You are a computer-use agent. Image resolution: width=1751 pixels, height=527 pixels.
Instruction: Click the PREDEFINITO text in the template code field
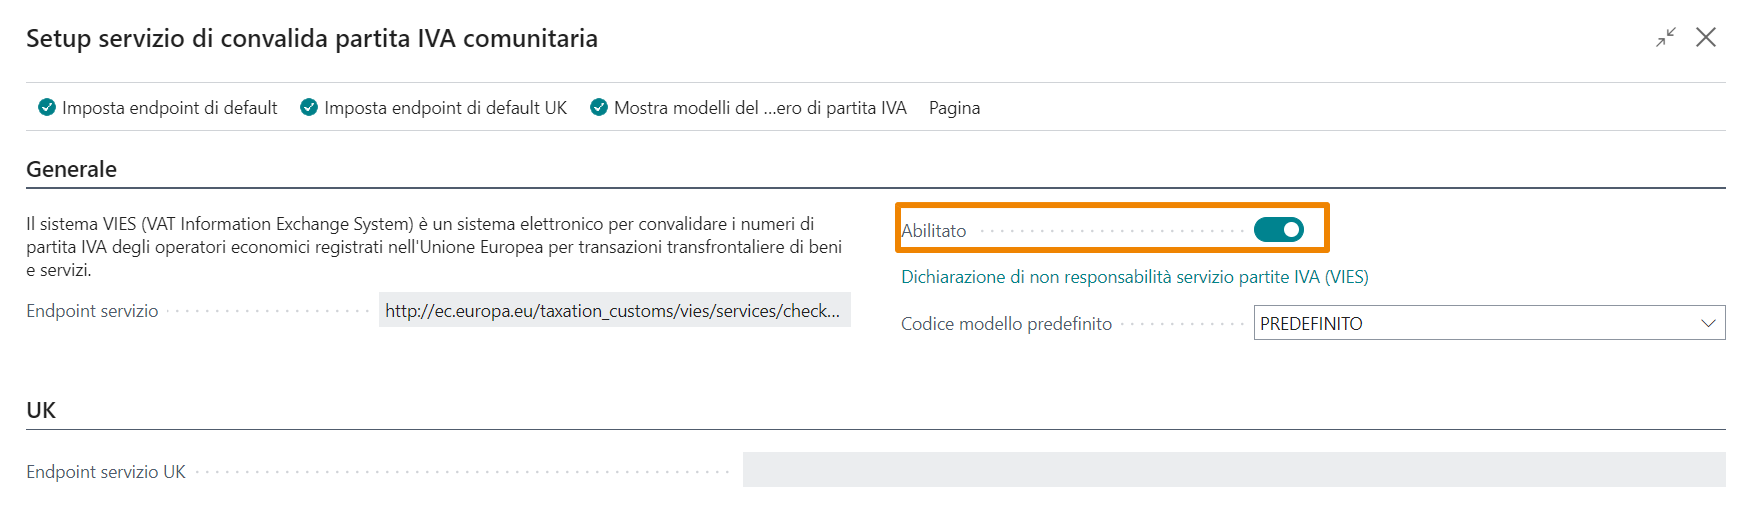click(x=1311, y=324)
